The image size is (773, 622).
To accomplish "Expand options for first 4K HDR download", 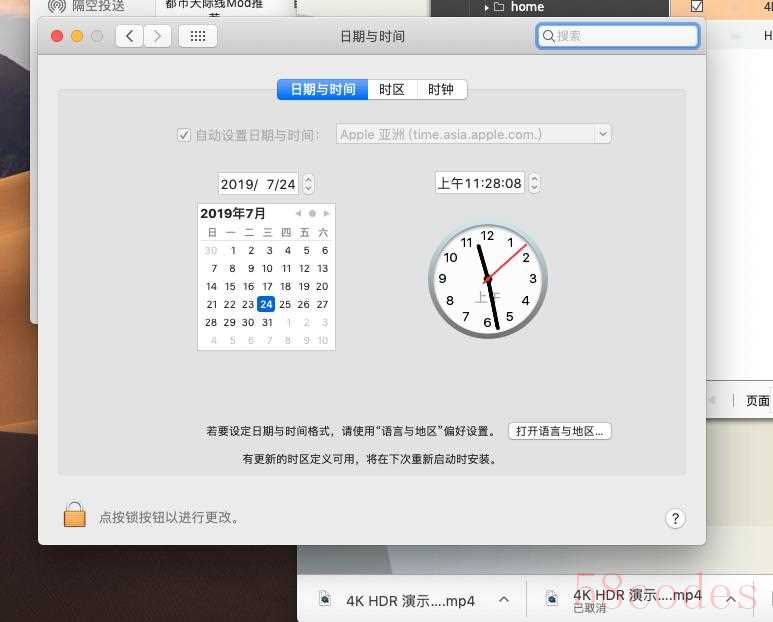I will tap(503, 599).
